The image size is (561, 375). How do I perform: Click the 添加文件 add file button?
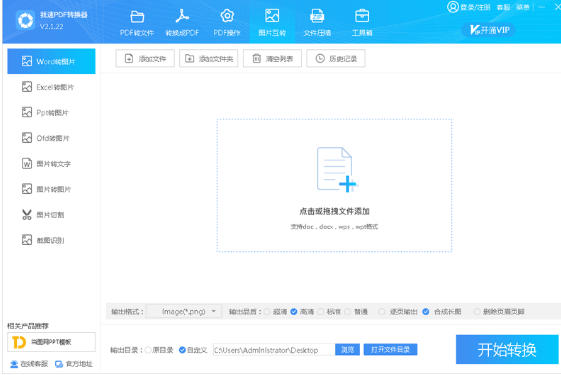coord(145,58)
